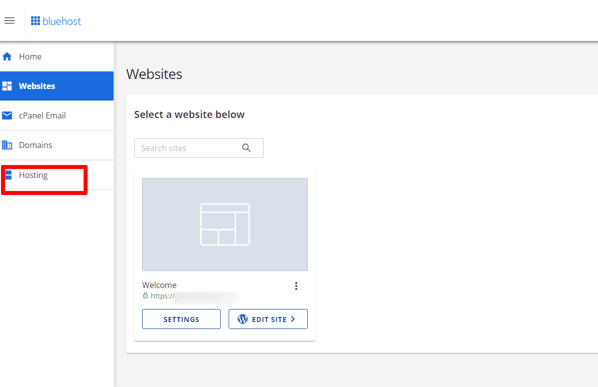Click the green padlock icon

pyautogui.click(x=145, y=295)
